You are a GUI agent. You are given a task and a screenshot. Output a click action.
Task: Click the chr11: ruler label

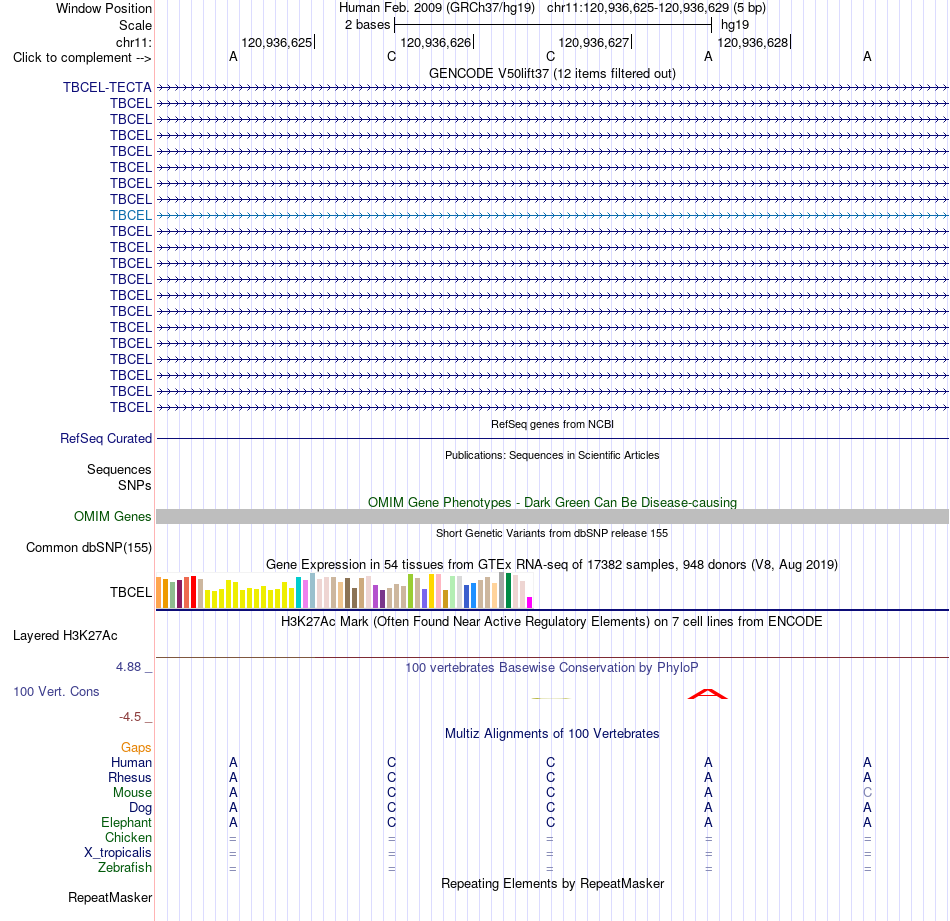[x=134, y=42]
